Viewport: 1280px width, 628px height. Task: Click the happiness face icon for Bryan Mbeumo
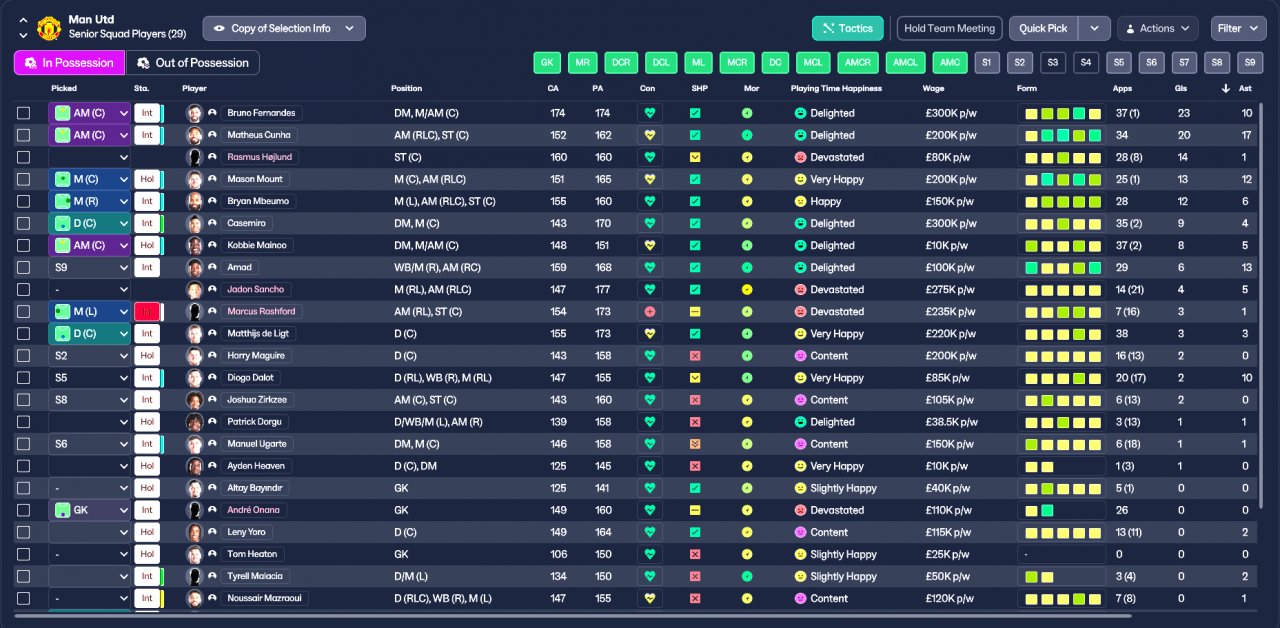pyautogui.click(x=800, y=201)
